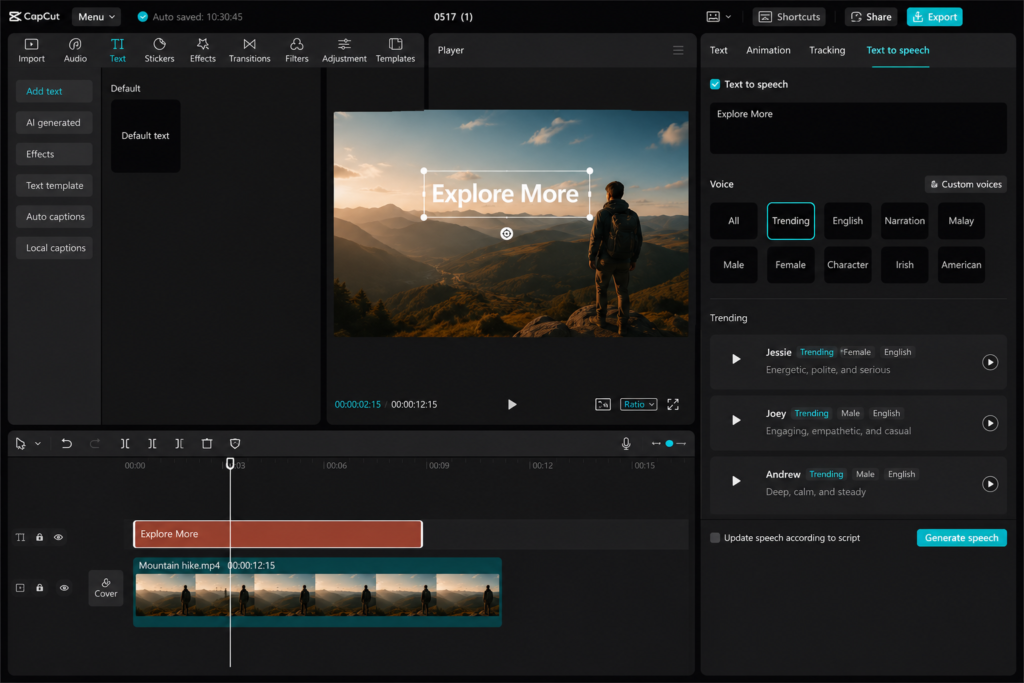1024x683 pixels.
Task: Select the Explore More clip on timeline
Action: click(278, 534)
